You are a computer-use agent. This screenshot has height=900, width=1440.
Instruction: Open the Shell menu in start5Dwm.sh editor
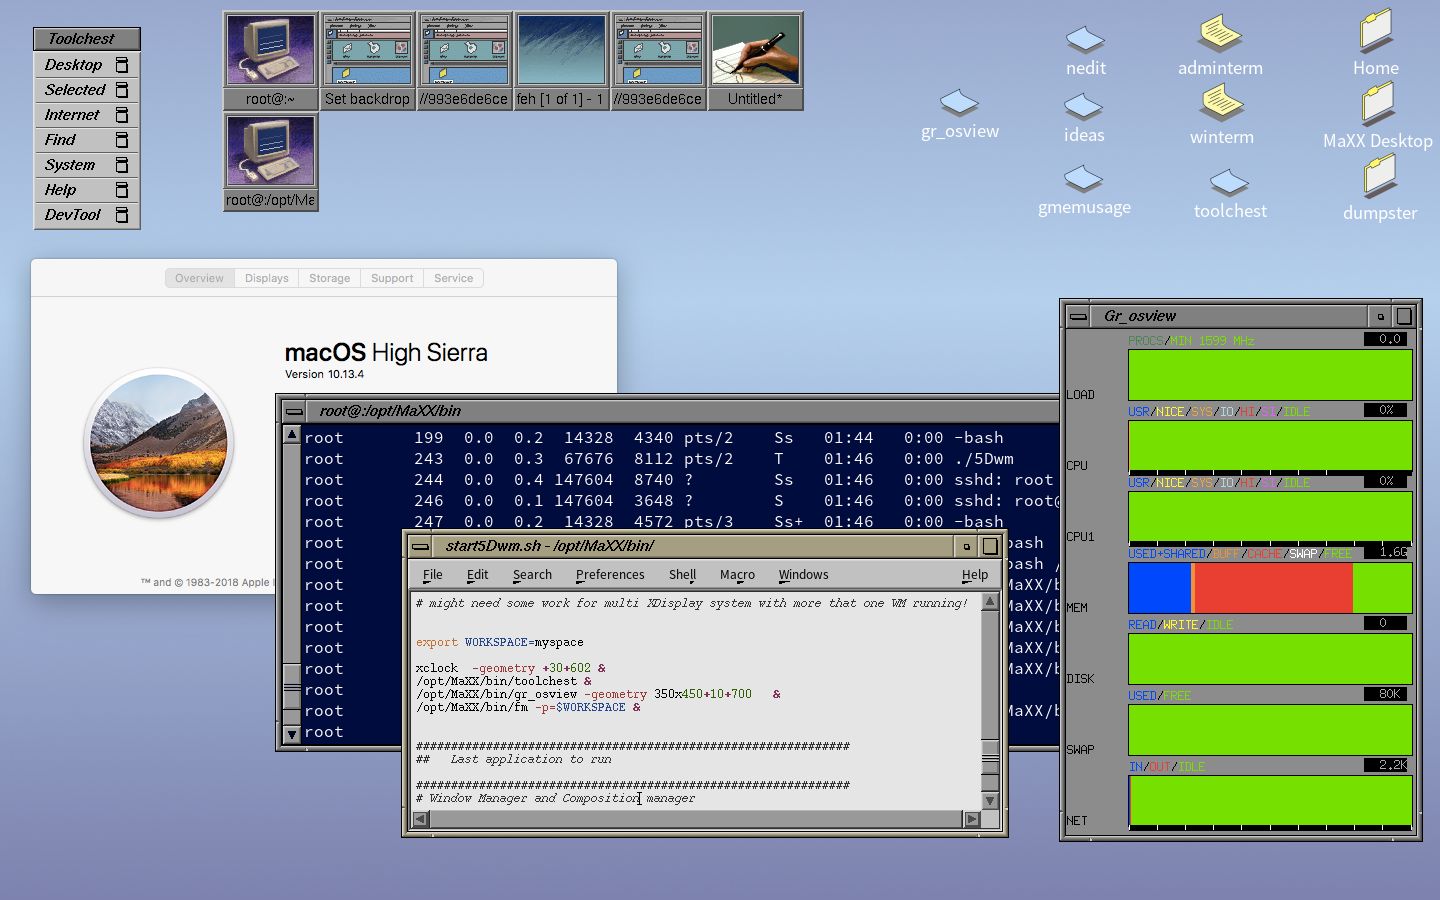(x=681, y=574)
